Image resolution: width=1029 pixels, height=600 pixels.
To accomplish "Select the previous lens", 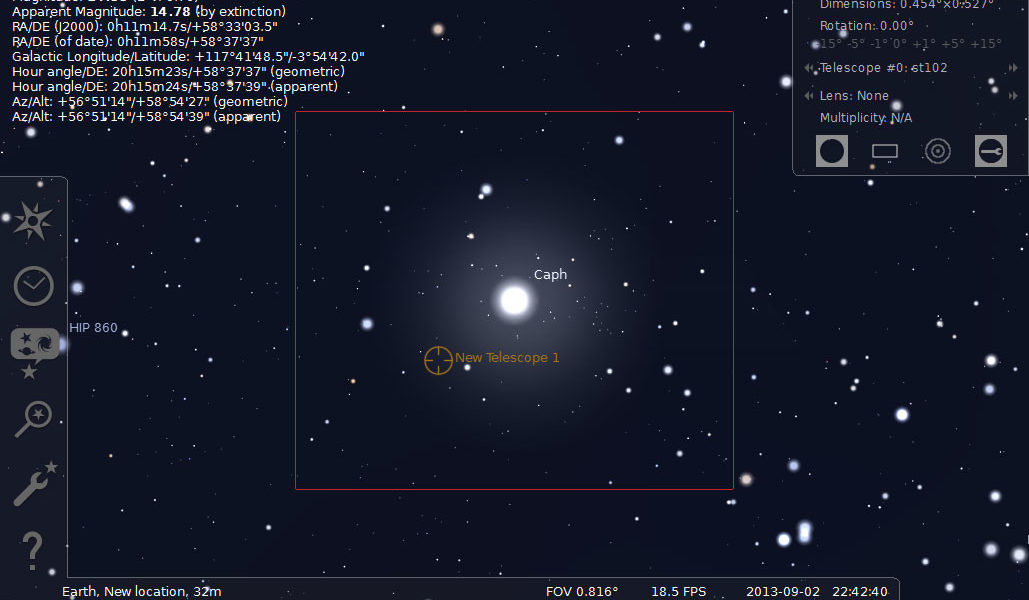I will click(x=809, y=96).
